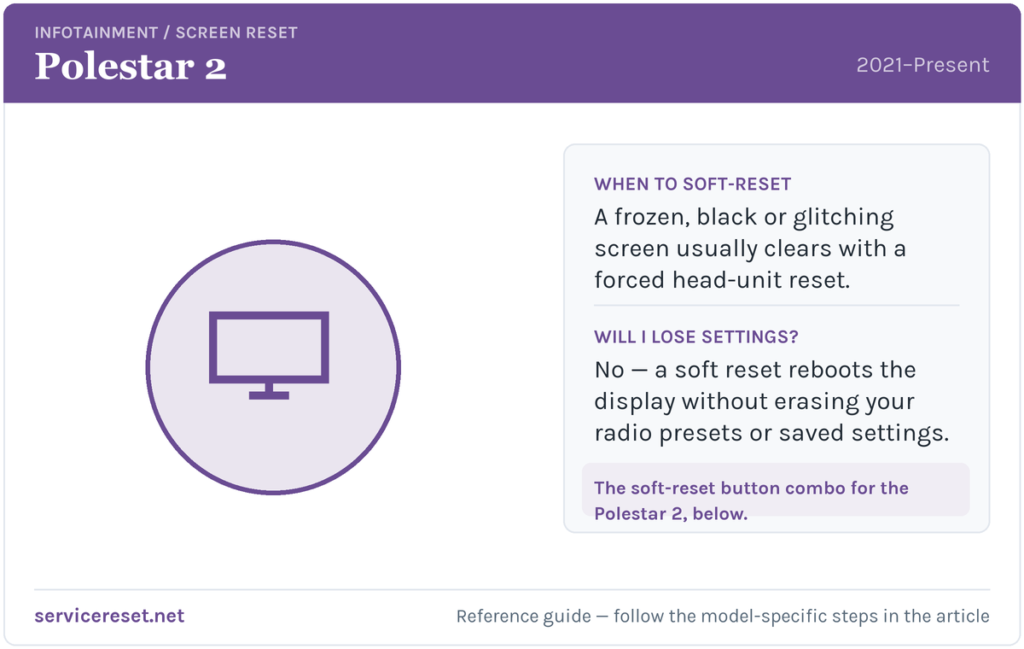Click the Polestar 2 title heading
This screenshot has width=1024, height=649.
(131, 67)
